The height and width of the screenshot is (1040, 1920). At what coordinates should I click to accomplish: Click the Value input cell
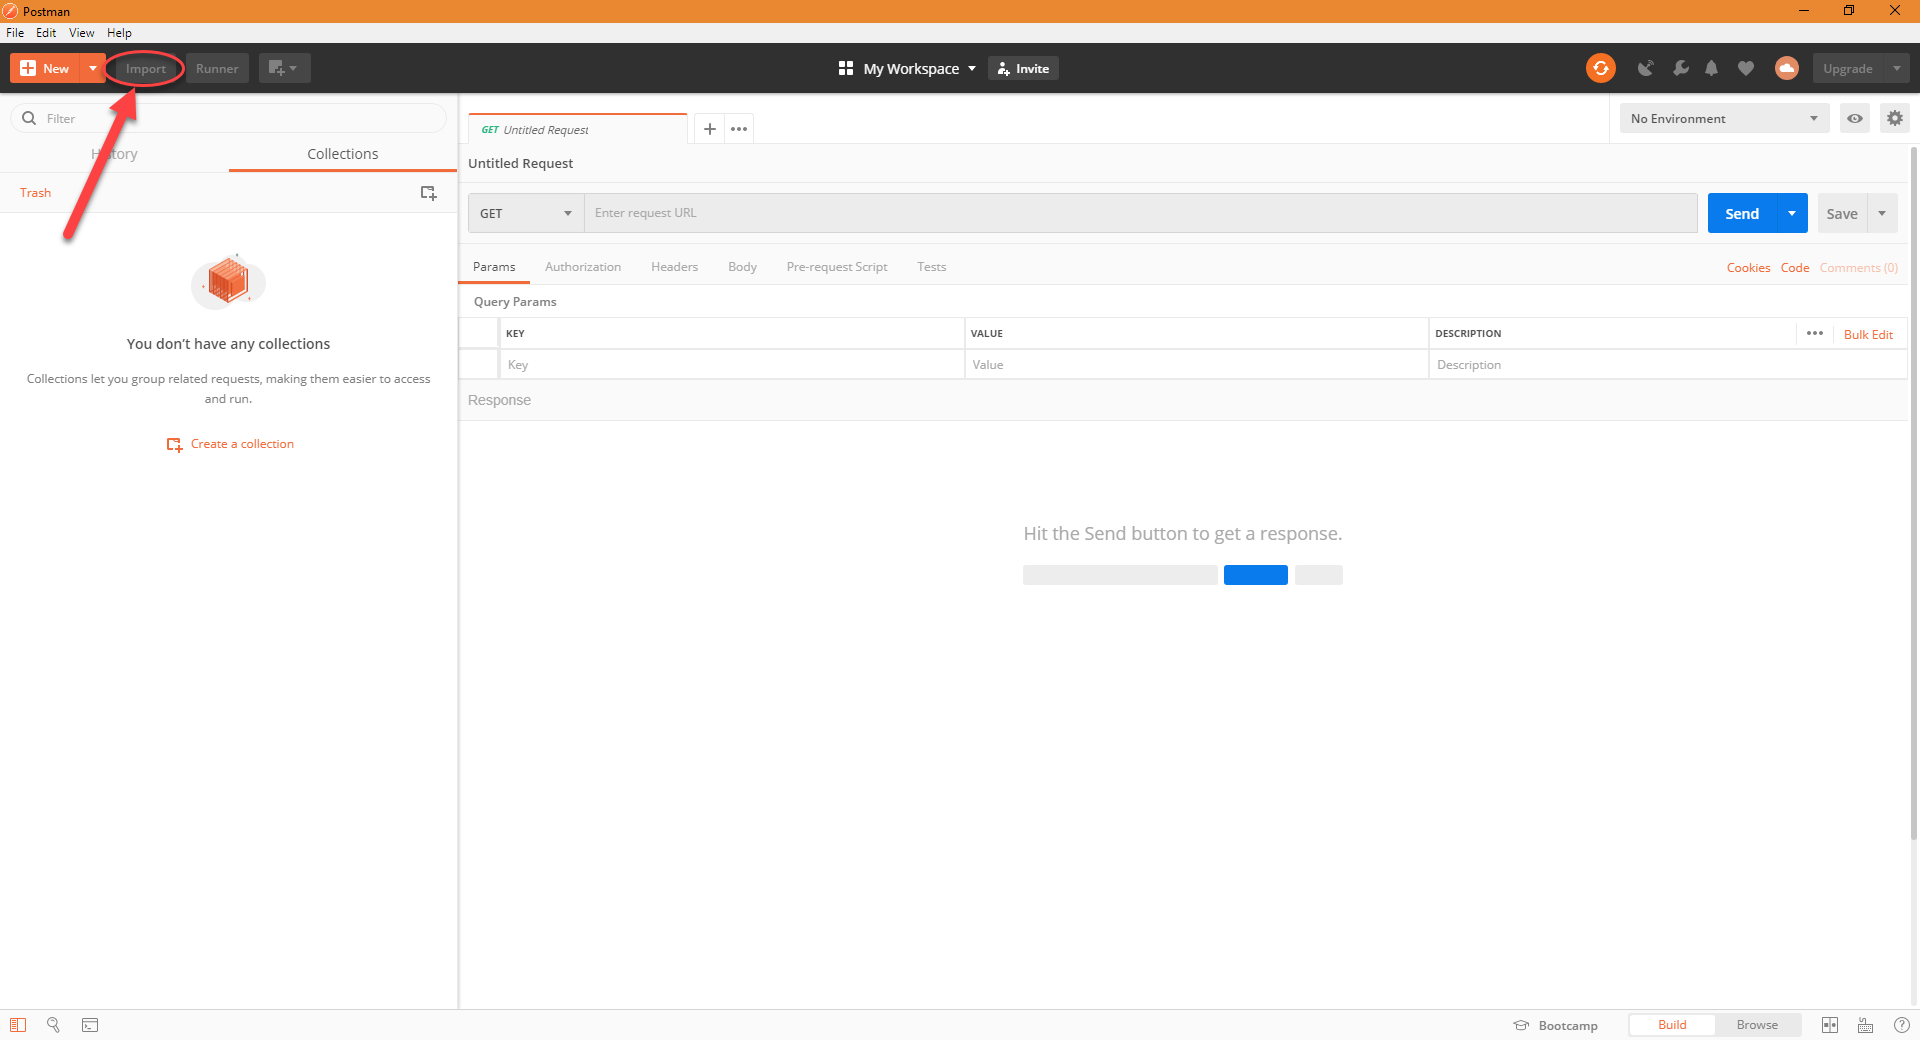tap(1196, 364)
